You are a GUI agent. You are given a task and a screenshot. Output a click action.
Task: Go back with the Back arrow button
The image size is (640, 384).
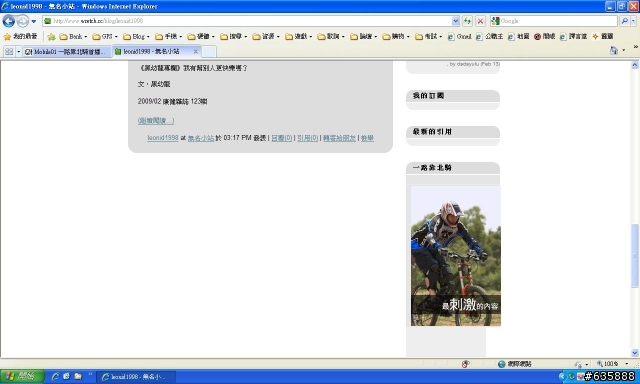[9, 21]
